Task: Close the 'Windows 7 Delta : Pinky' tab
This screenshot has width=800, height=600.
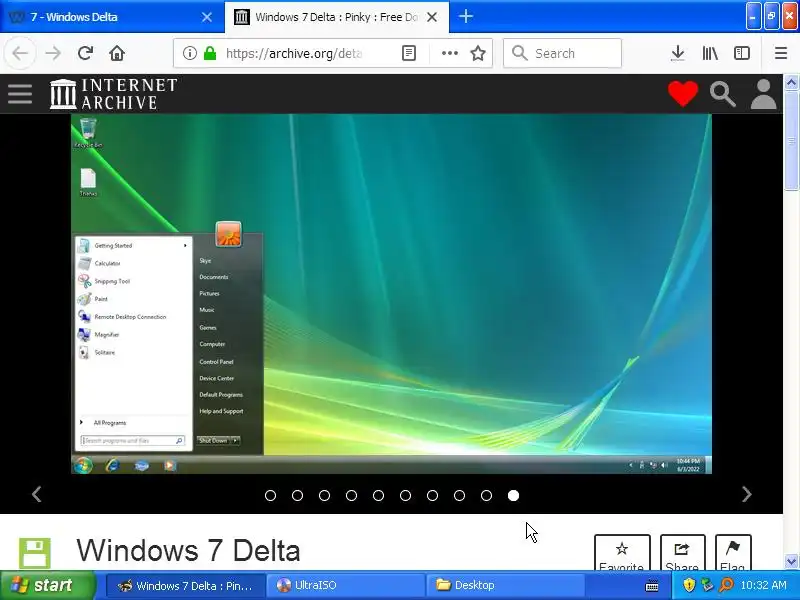Action: (432, 17)
